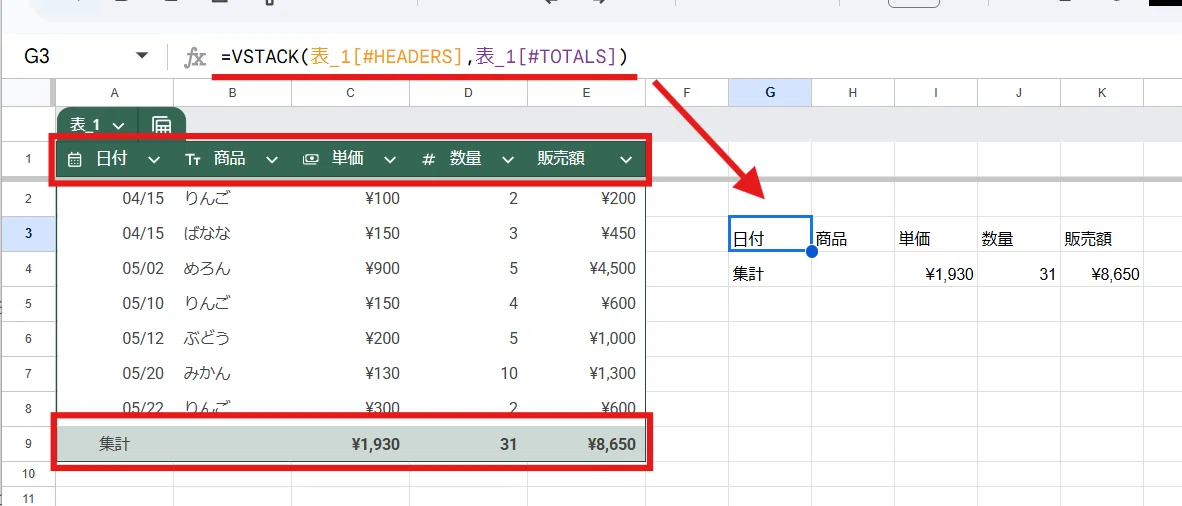Click the 05/12 date cell
This screenshot has width=1182, height=506.
pyautogui.click(x=115, y=339)
